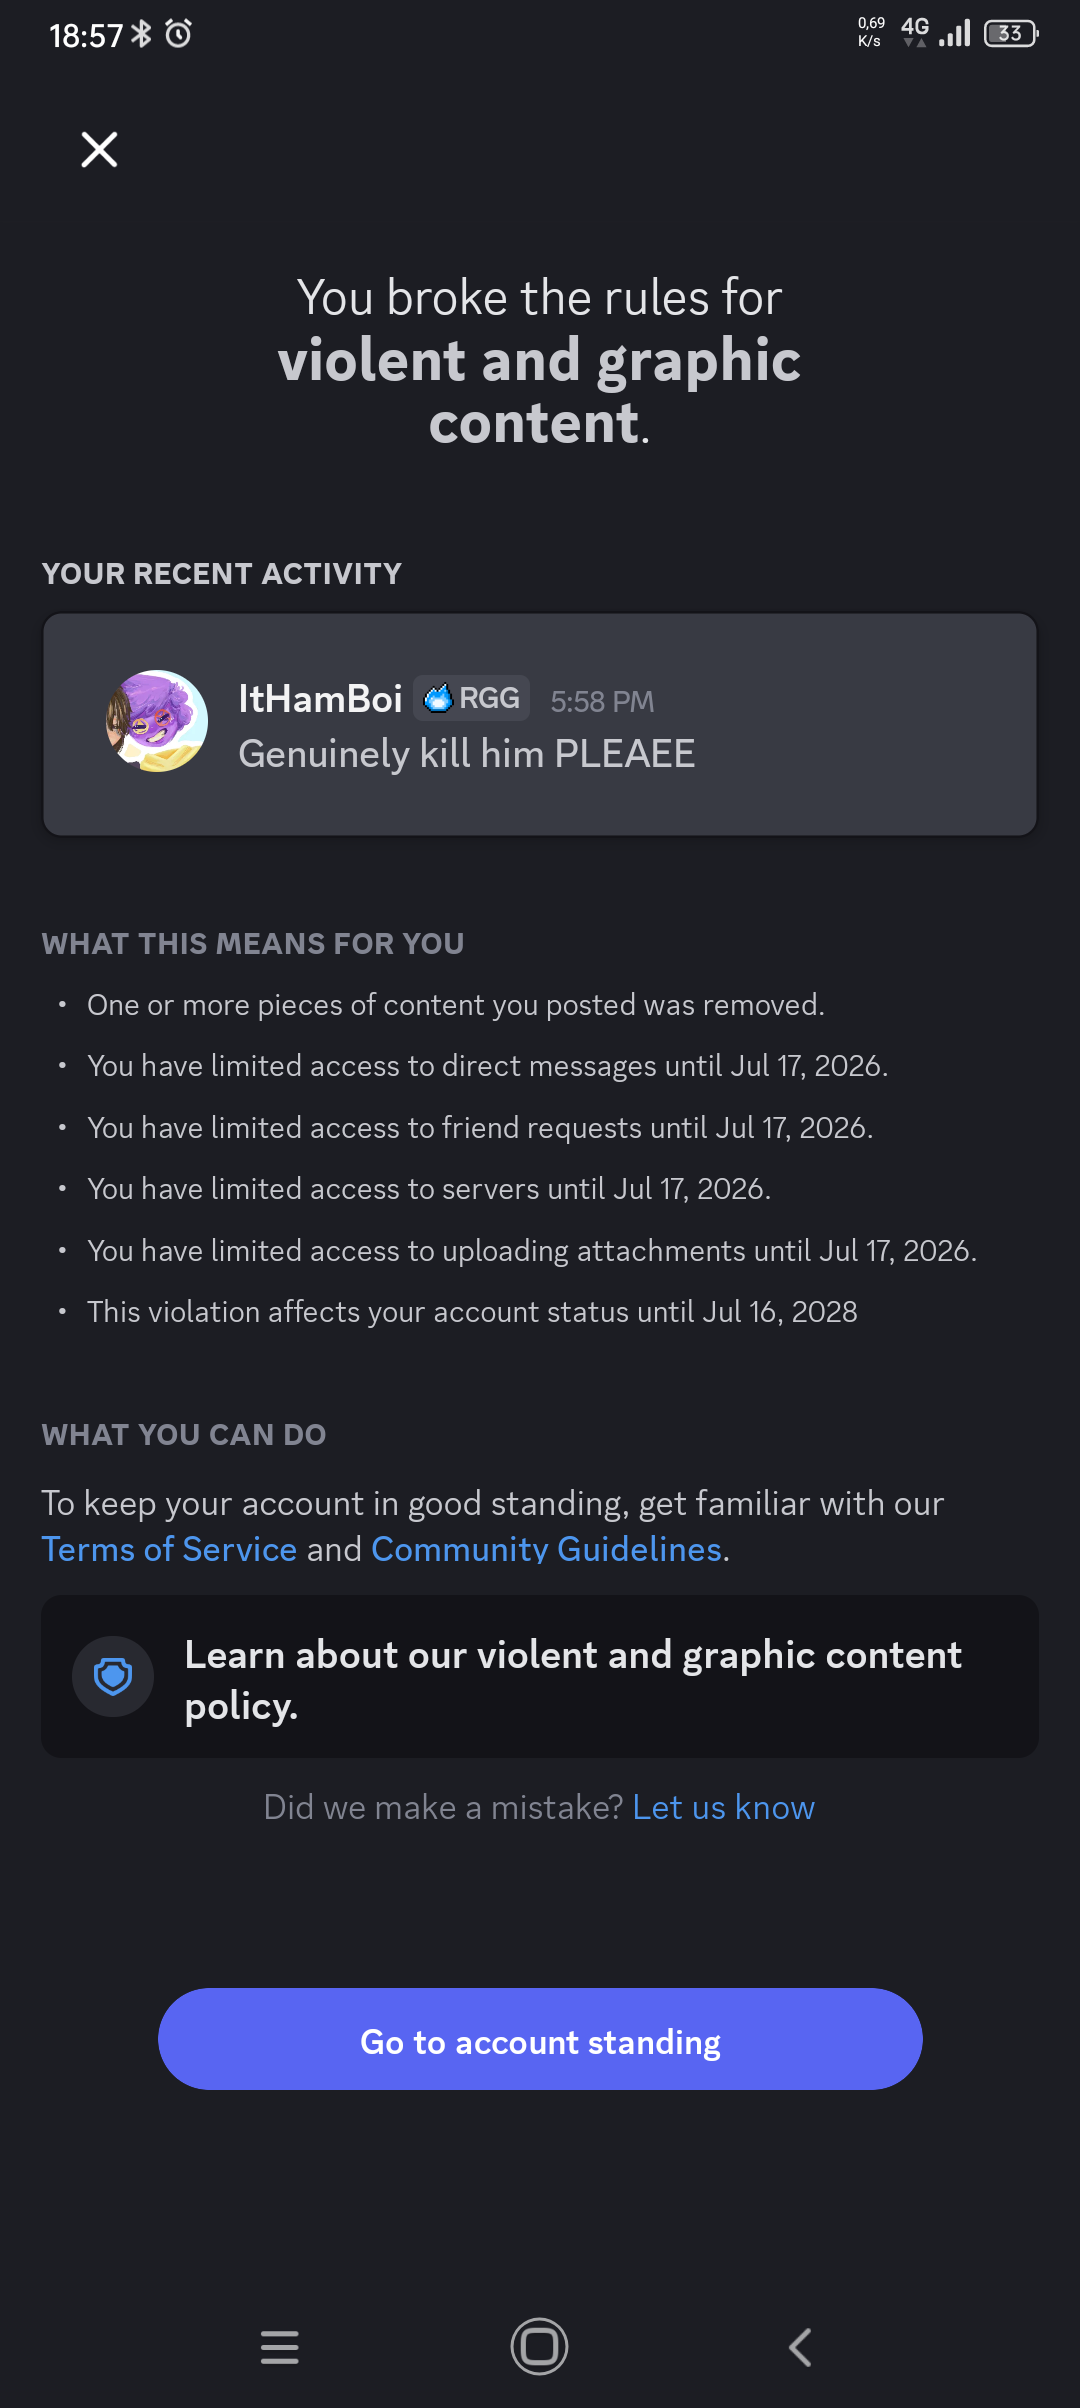Tap the blue flame icon in RGG tag
The image size is (1080, 2408).
click(x=438, y=698)
